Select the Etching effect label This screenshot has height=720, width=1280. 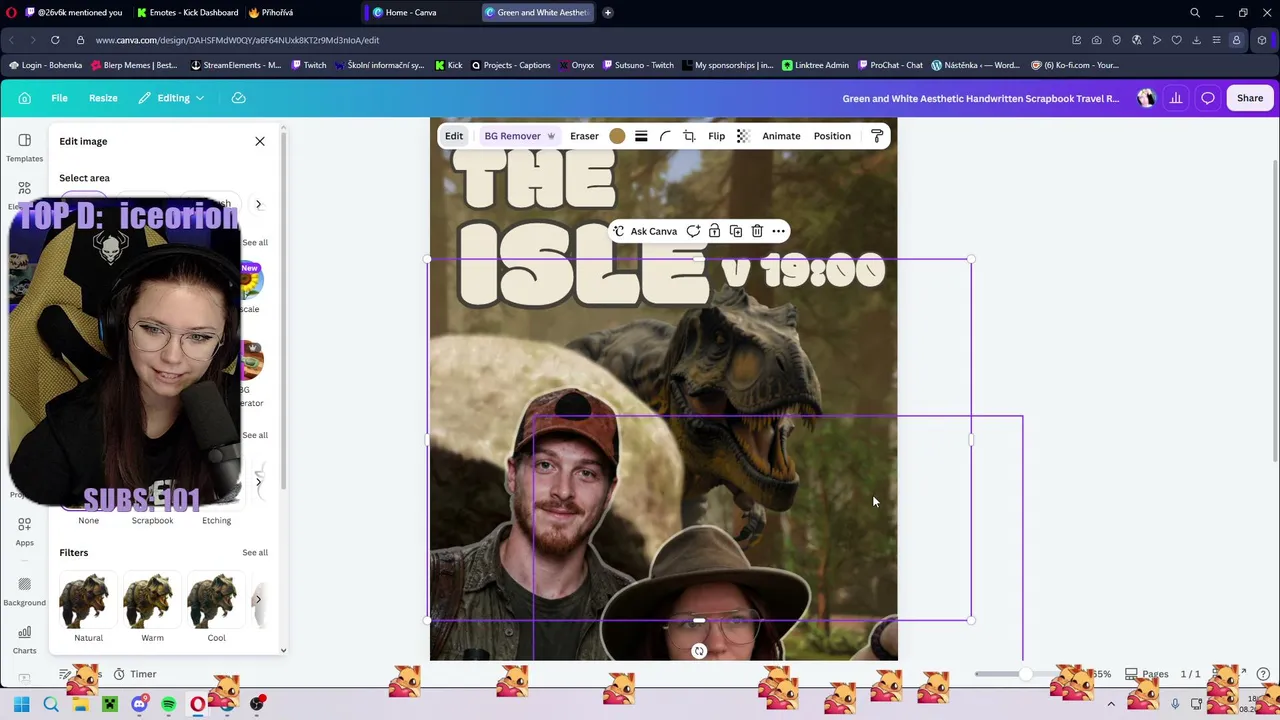216,520
